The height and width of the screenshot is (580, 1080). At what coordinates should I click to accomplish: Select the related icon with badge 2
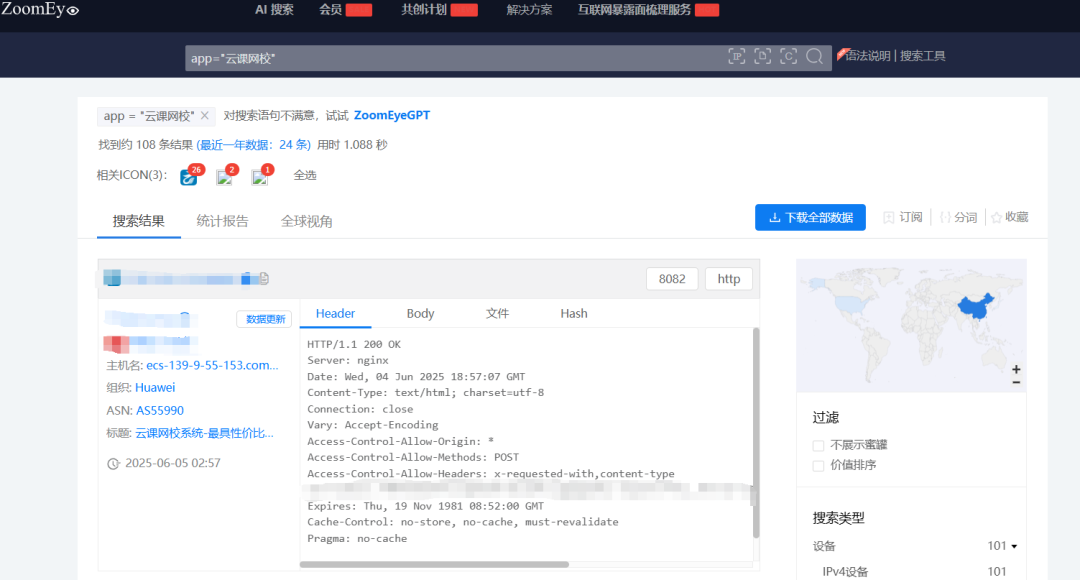tap(224, 177)
